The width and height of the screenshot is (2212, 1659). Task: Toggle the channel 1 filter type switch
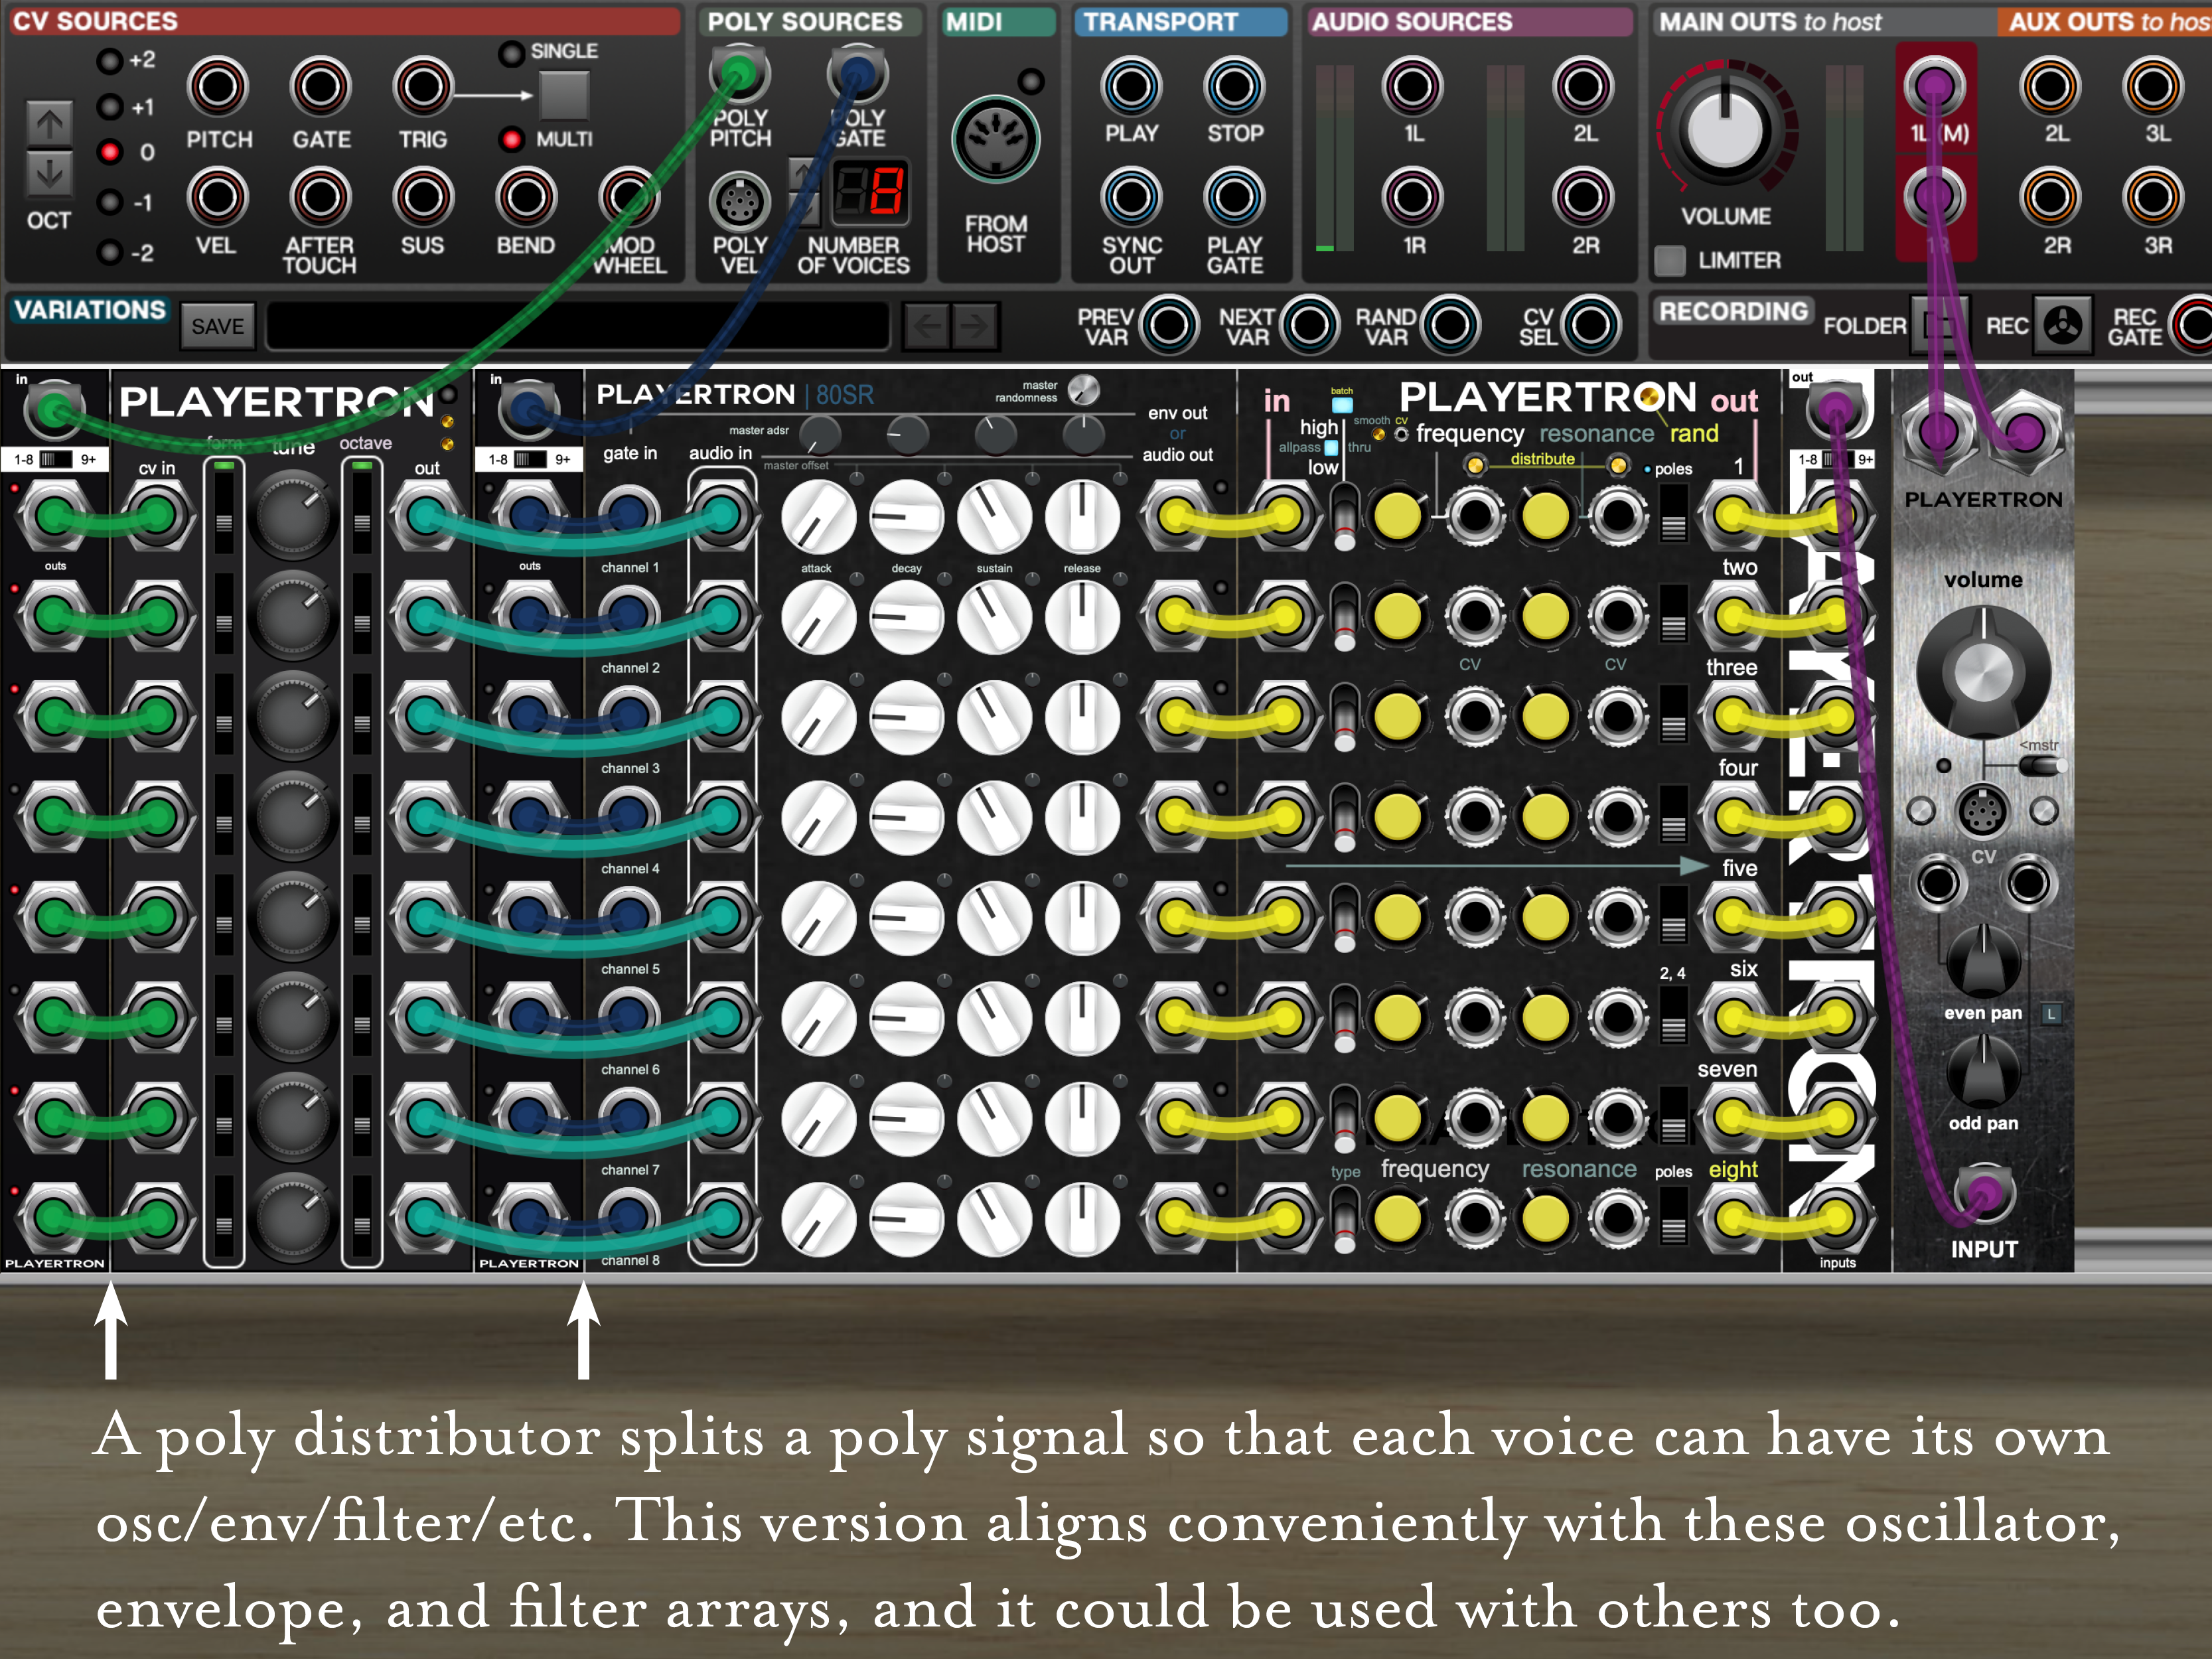1345,516
